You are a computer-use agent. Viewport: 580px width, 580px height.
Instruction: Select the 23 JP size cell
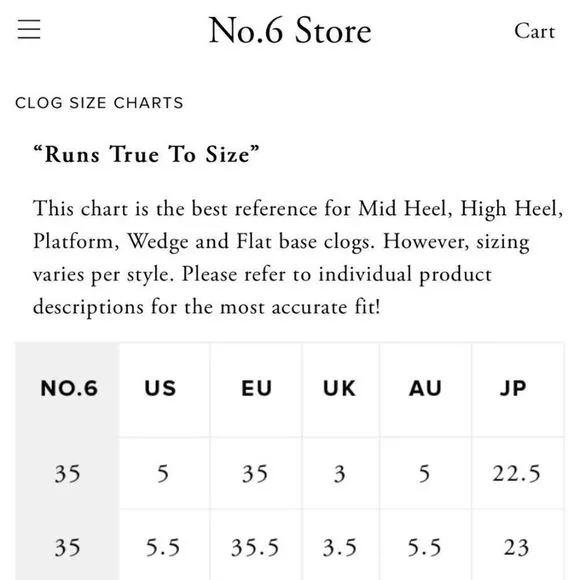(x=516, y=547)
